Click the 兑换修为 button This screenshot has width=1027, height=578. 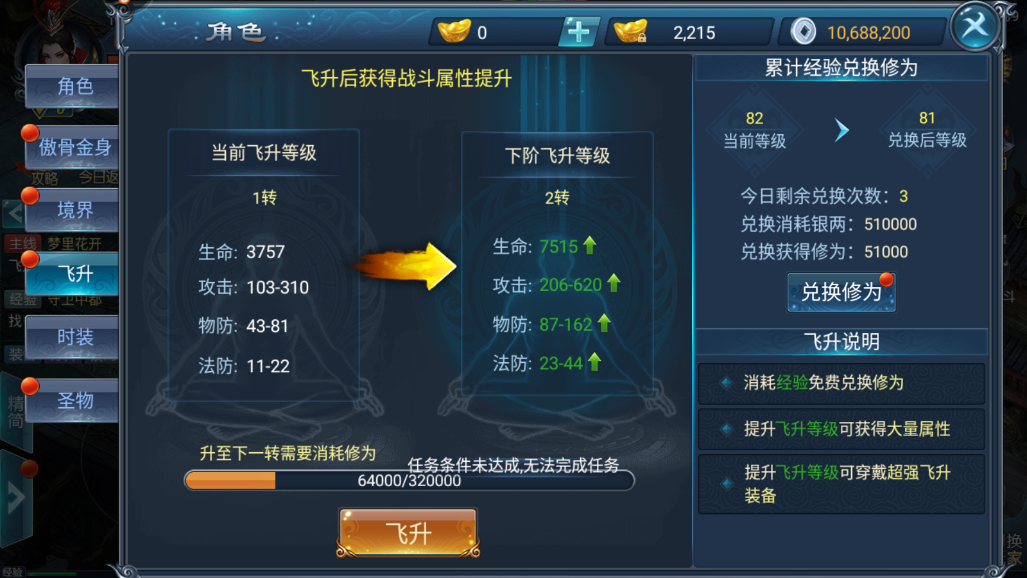click(x=841, y=292)
